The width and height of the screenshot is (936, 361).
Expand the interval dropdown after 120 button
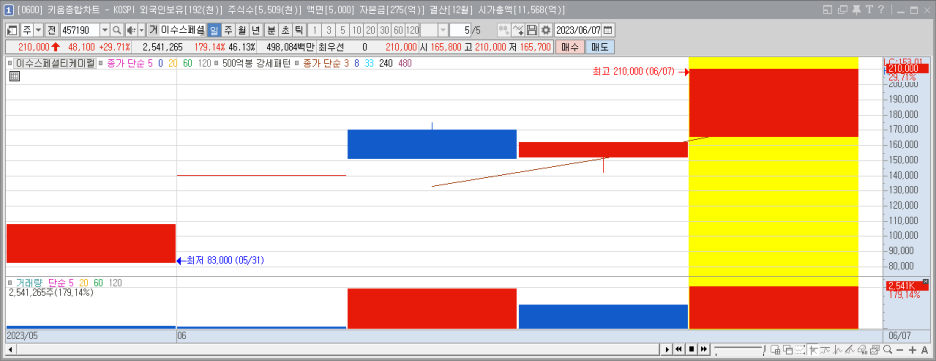click(x=443, y=30)
